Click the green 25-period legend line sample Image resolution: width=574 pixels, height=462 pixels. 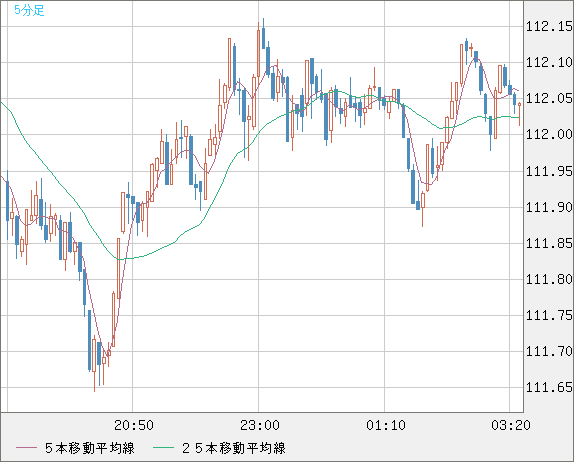163,448
